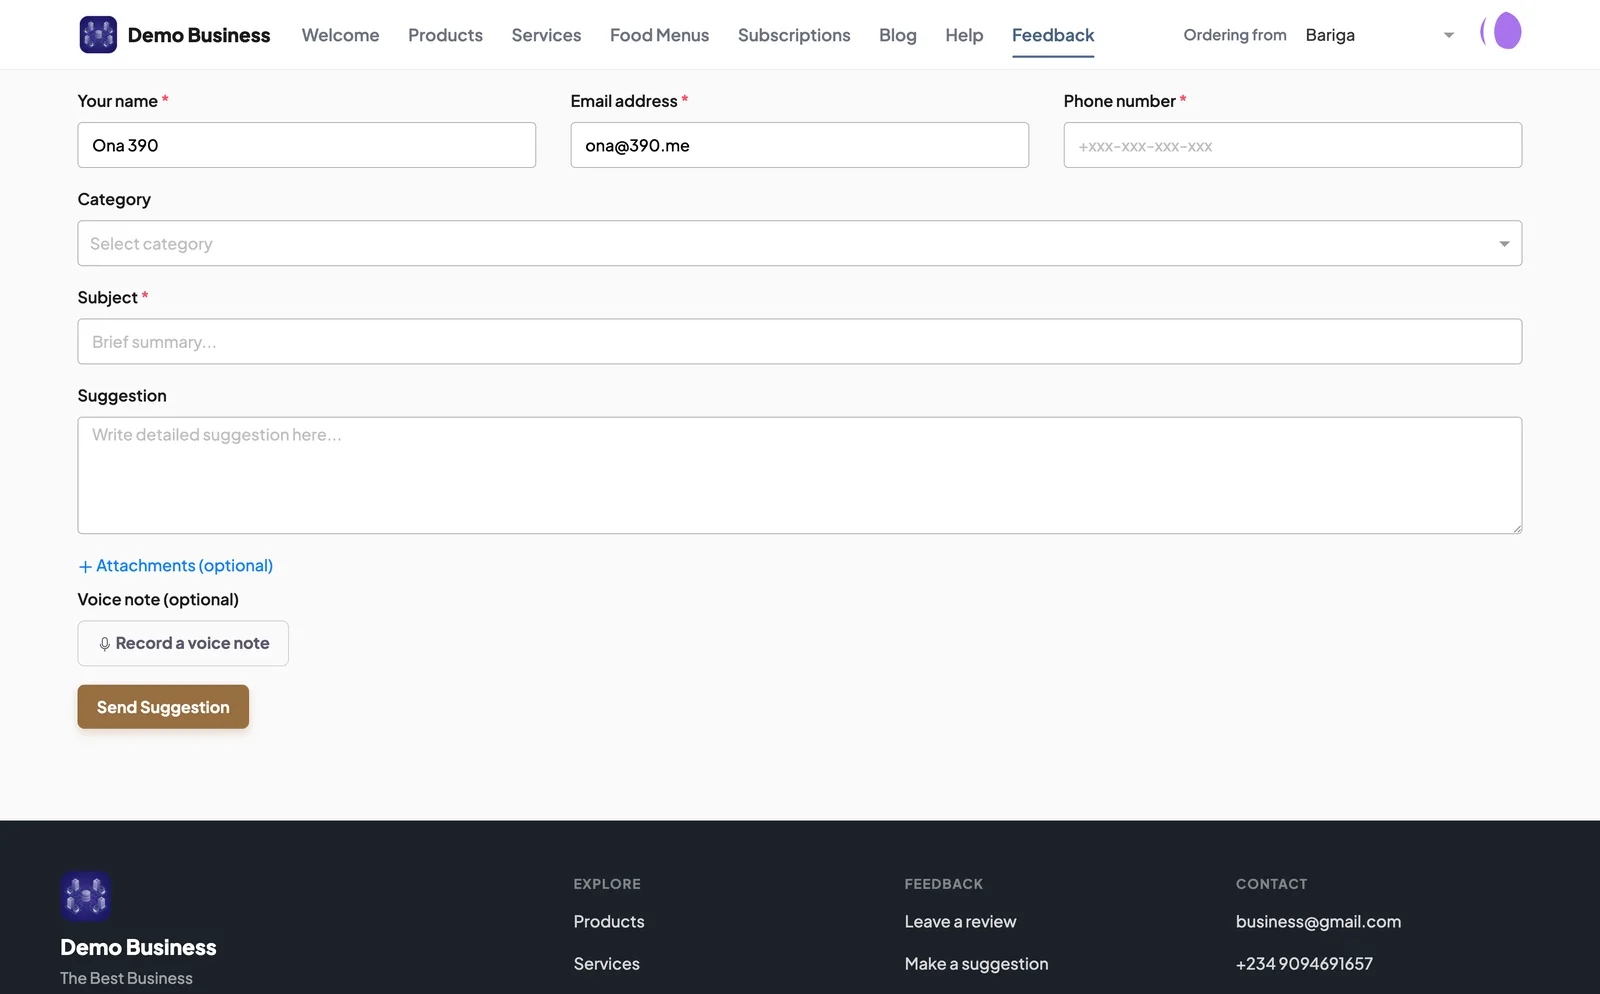Open the Help nav item
1600x994 pixels.
coord(964,35)
